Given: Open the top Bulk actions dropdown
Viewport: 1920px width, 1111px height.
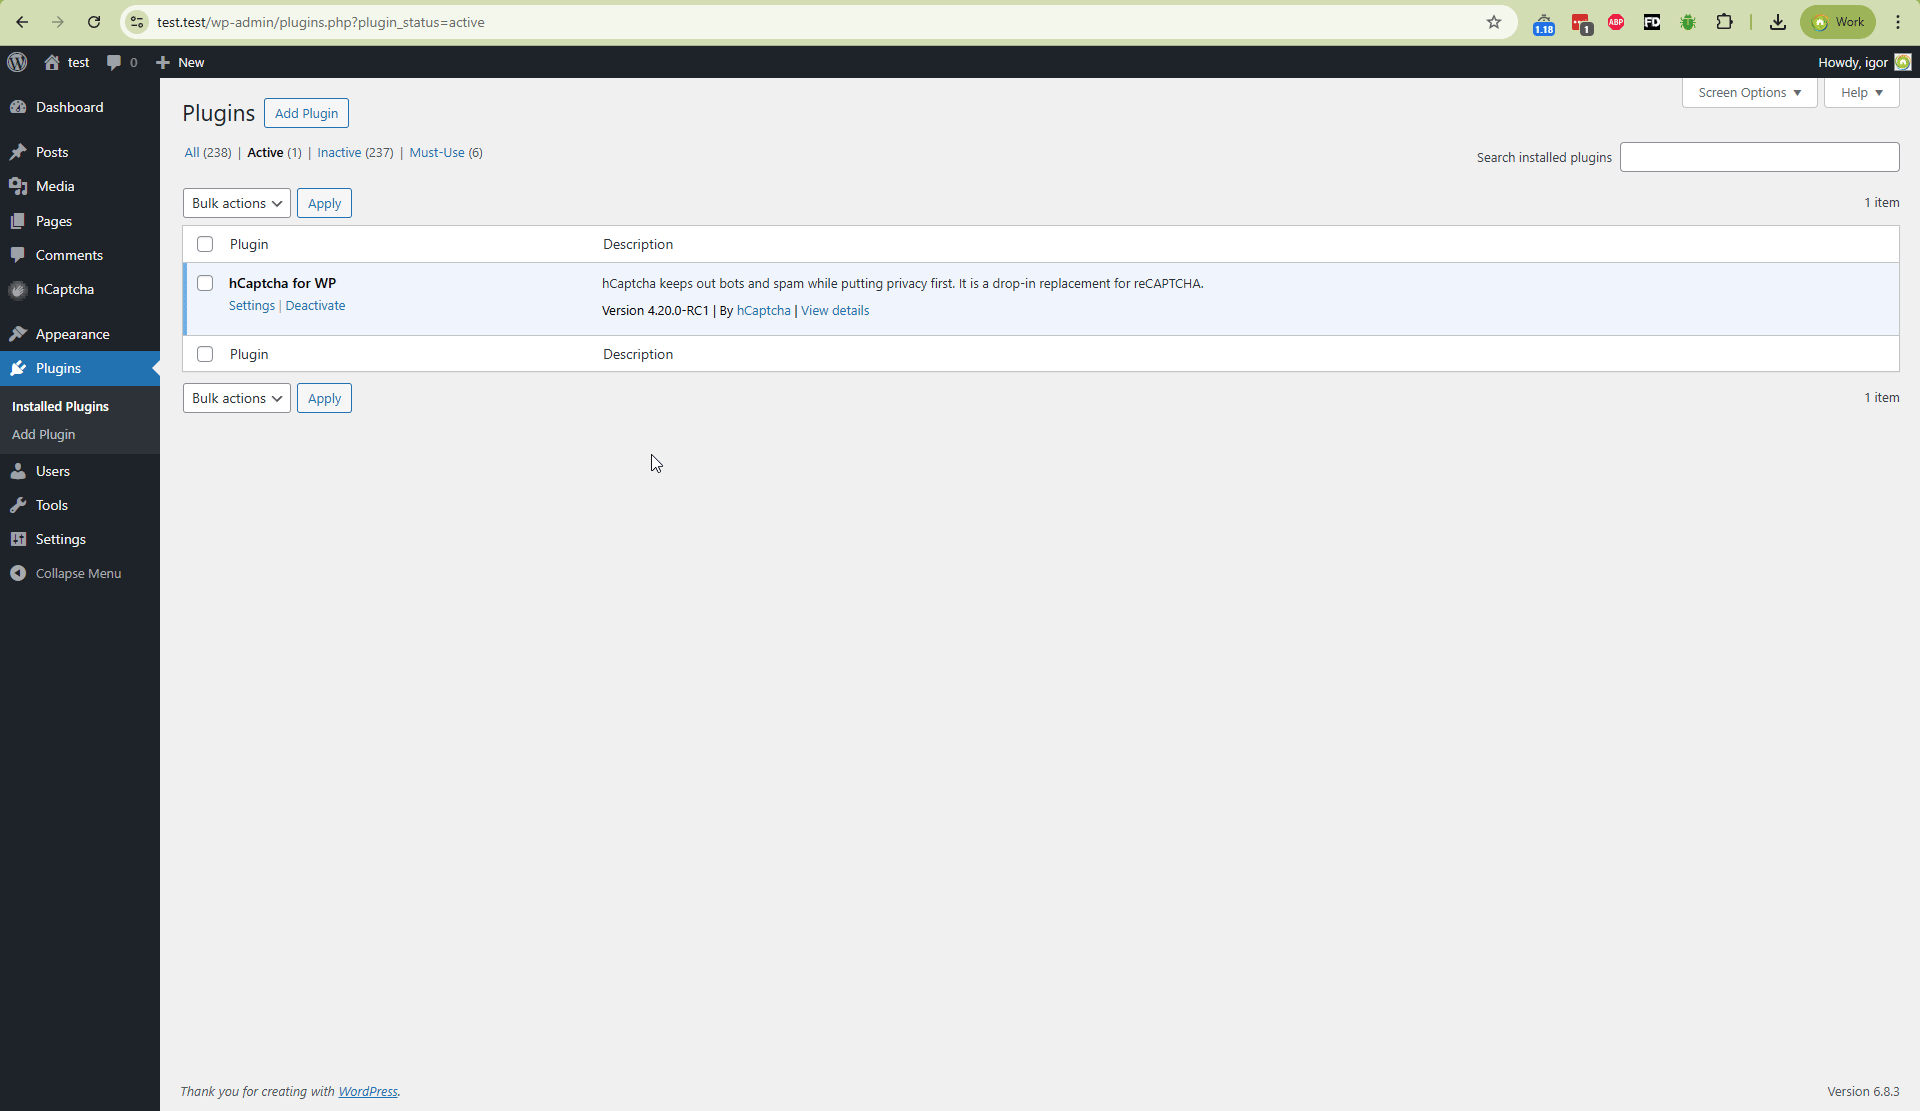Looking at the screenshot, I should point(236,203).
